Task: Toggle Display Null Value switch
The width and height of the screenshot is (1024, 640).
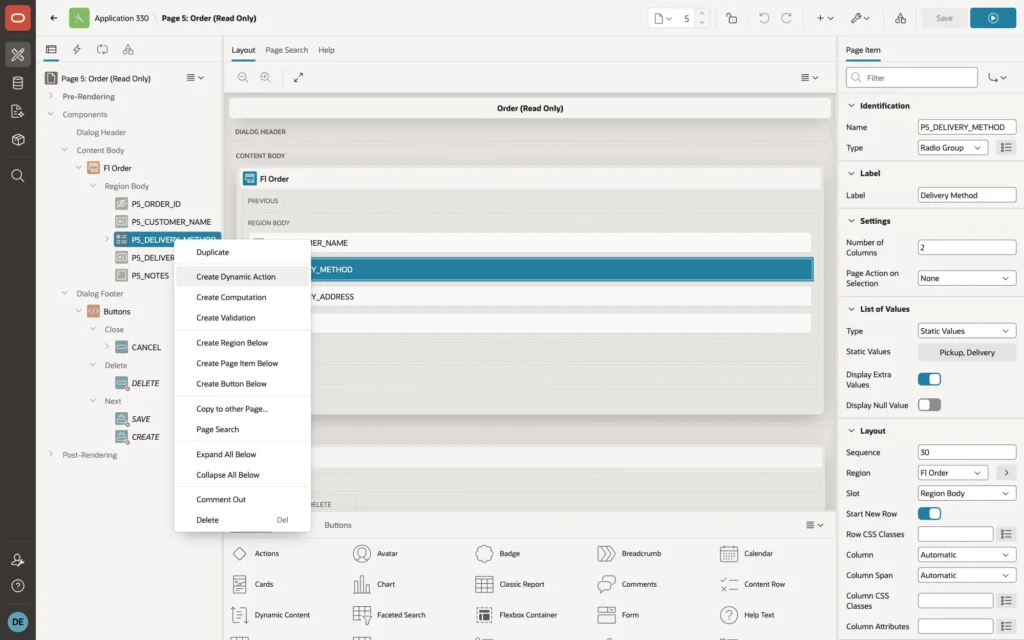Action: pos(929,405)
